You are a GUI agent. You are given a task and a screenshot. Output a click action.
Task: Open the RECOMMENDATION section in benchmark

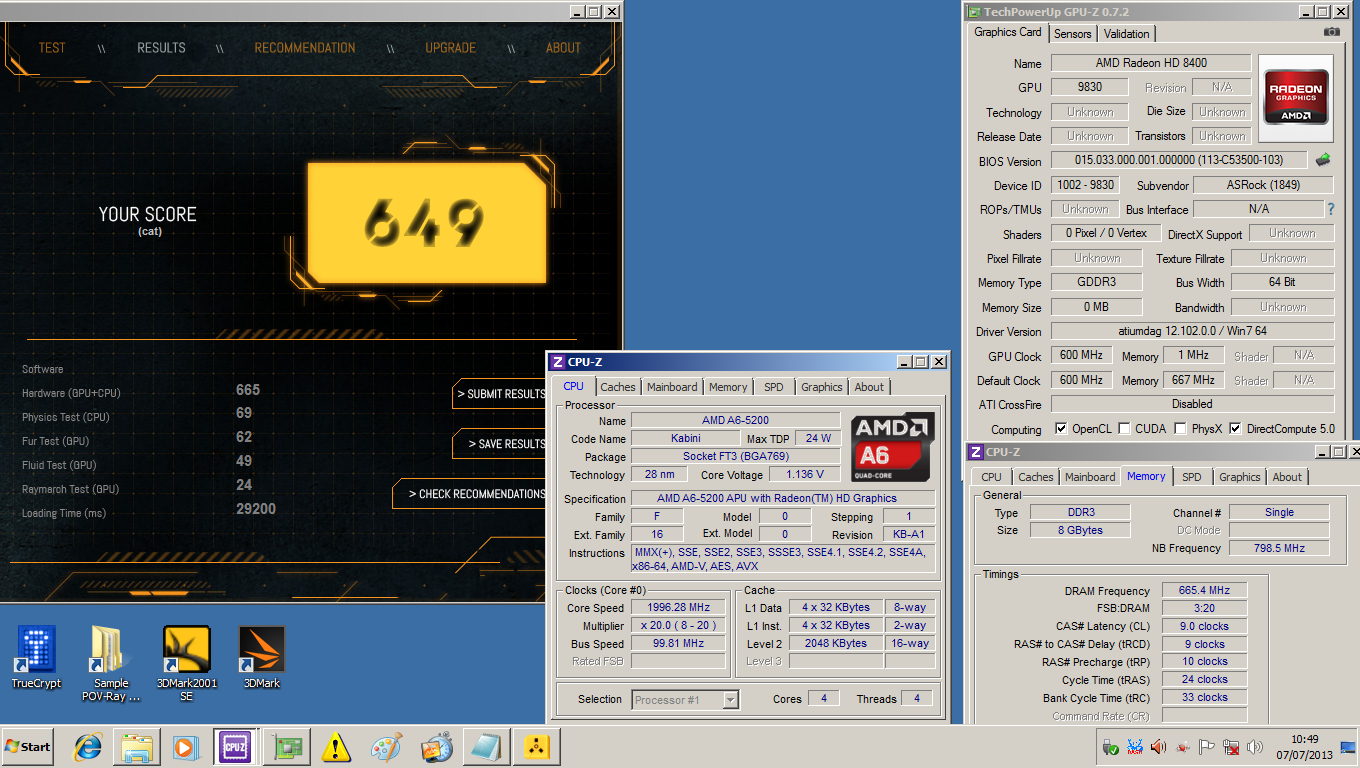tap(305, 47)
